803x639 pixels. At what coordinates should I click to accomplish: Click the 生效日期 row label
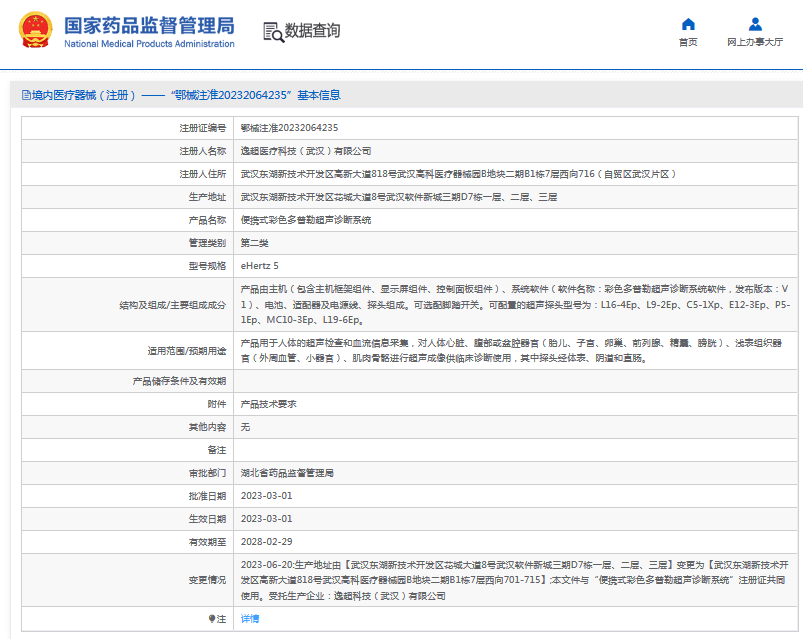click(207, 519)
